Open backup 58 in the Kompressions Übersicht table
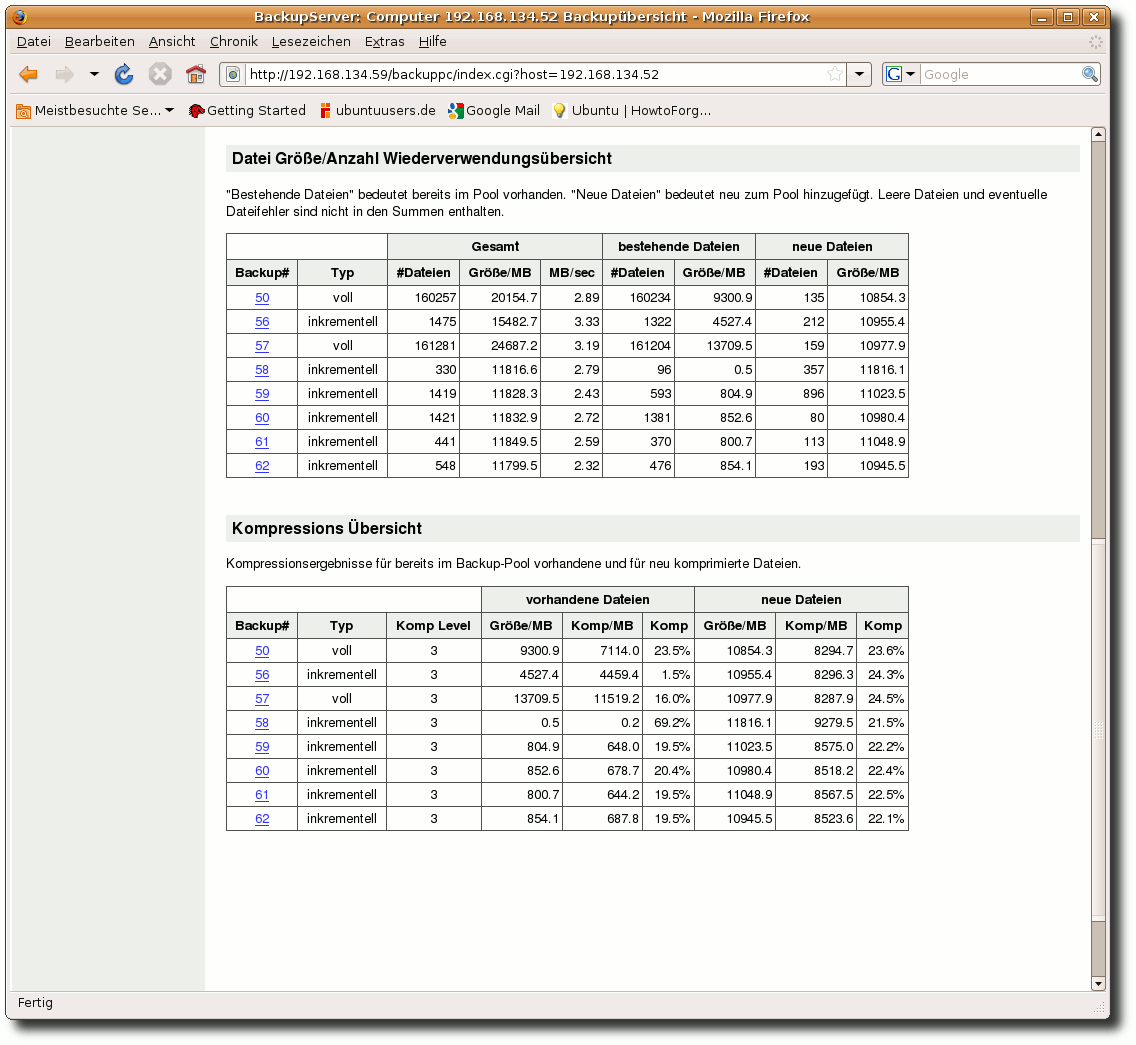1136x1045 pixels. click(x=262, y=723)
